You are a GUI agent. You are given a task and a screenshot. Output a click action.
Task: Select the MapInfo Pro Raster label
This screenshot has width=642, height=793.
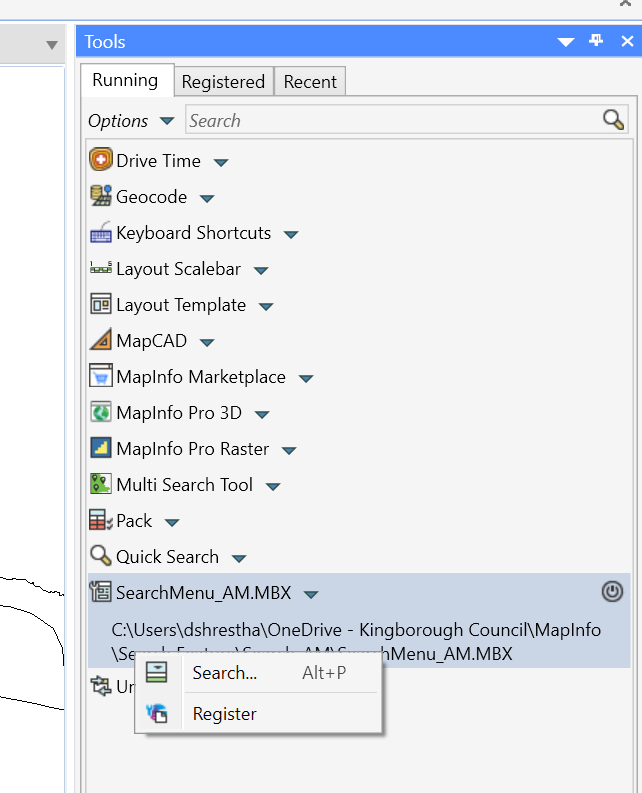click(x=192, y=449)
